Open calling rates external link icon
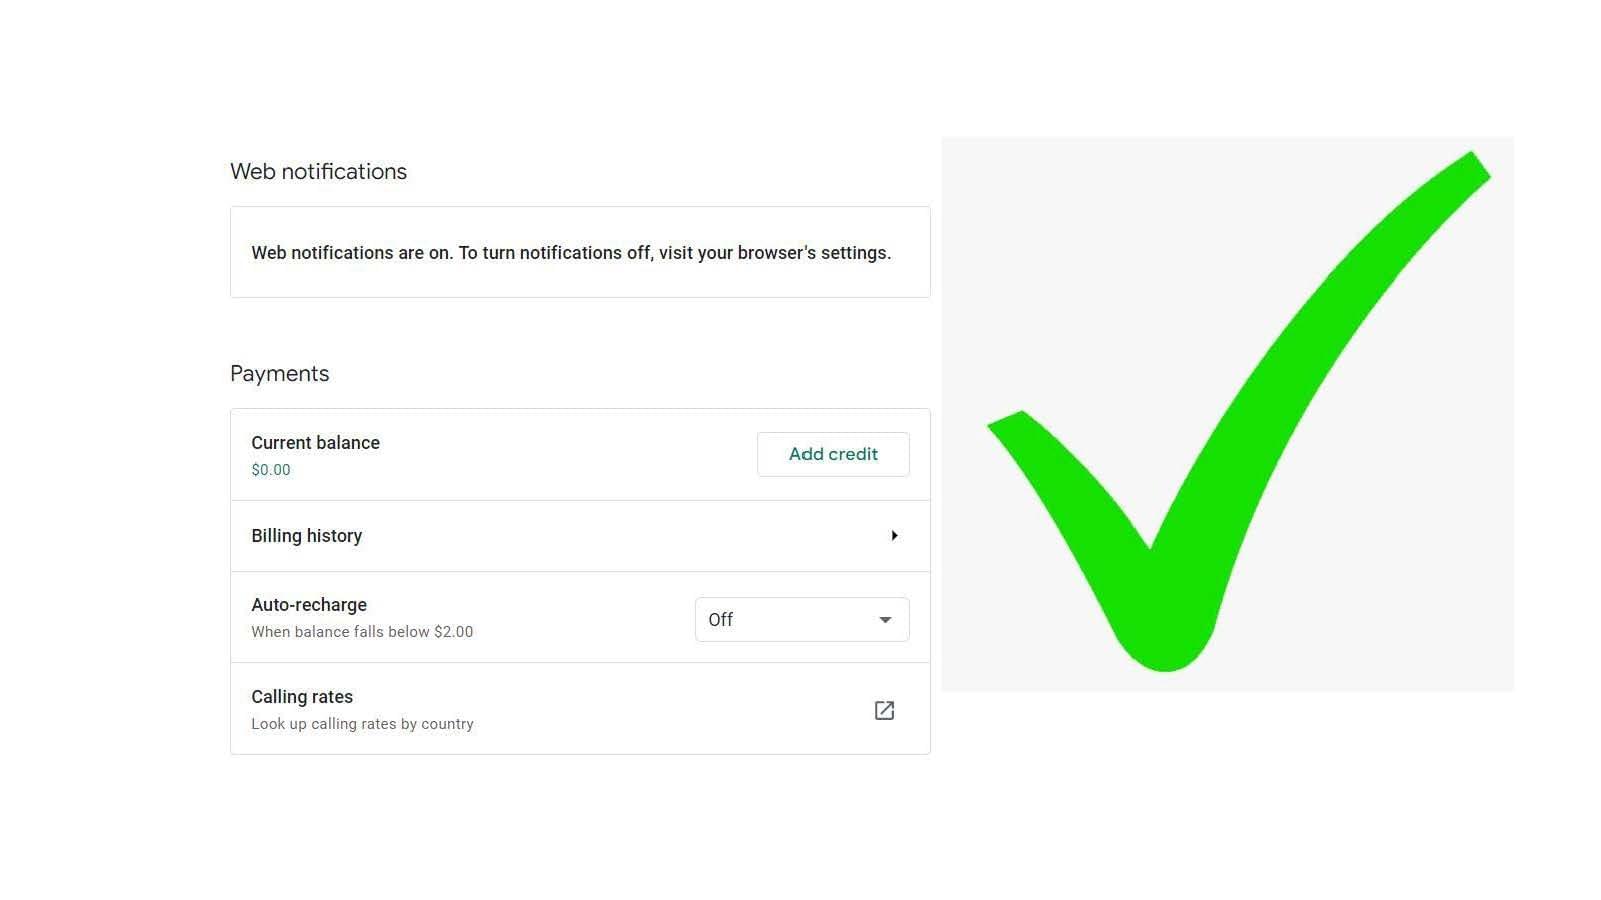1601x900 pixels. [884, 710]
